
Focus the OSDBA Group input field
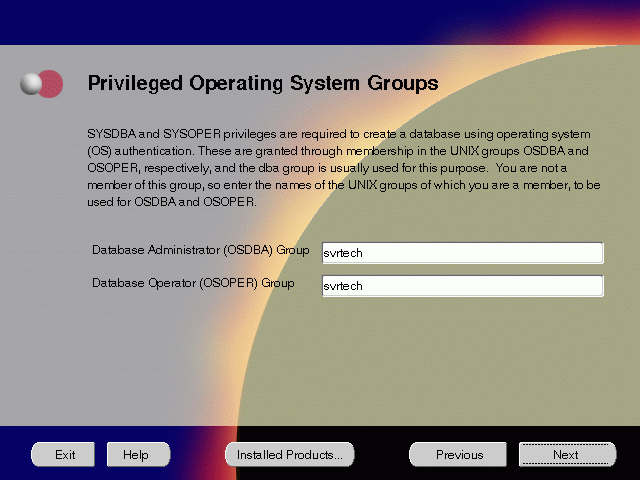coord(462,253)
